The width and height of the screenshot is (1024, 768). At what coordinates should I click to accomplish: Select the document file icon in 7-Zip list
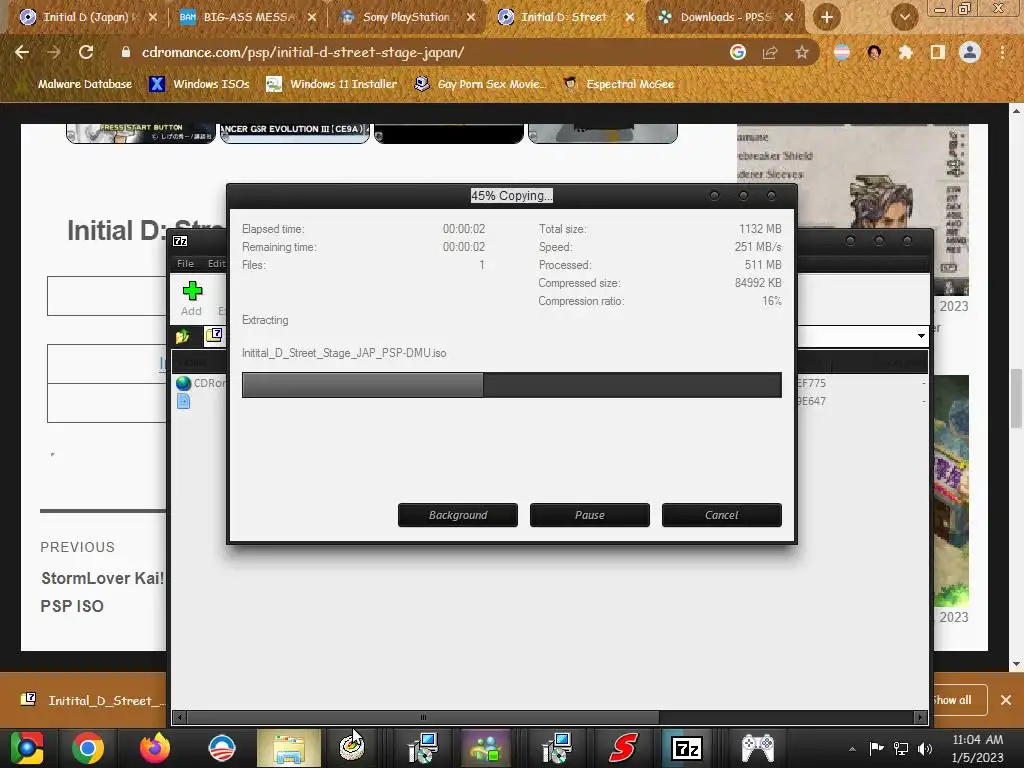[x=184, y=401]
